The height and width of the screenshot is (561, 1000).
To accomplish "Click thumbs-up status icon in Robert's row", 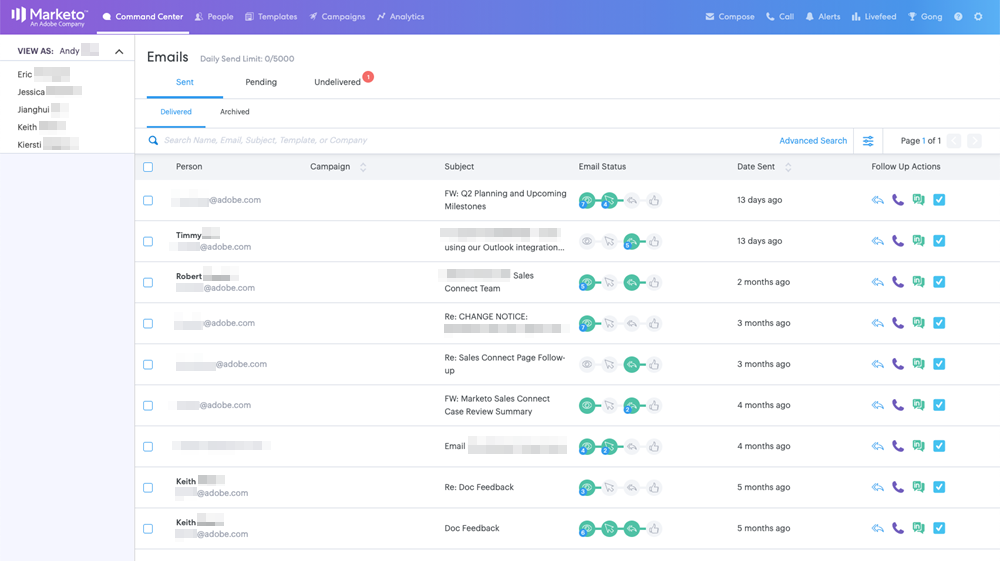I will 654,282.
